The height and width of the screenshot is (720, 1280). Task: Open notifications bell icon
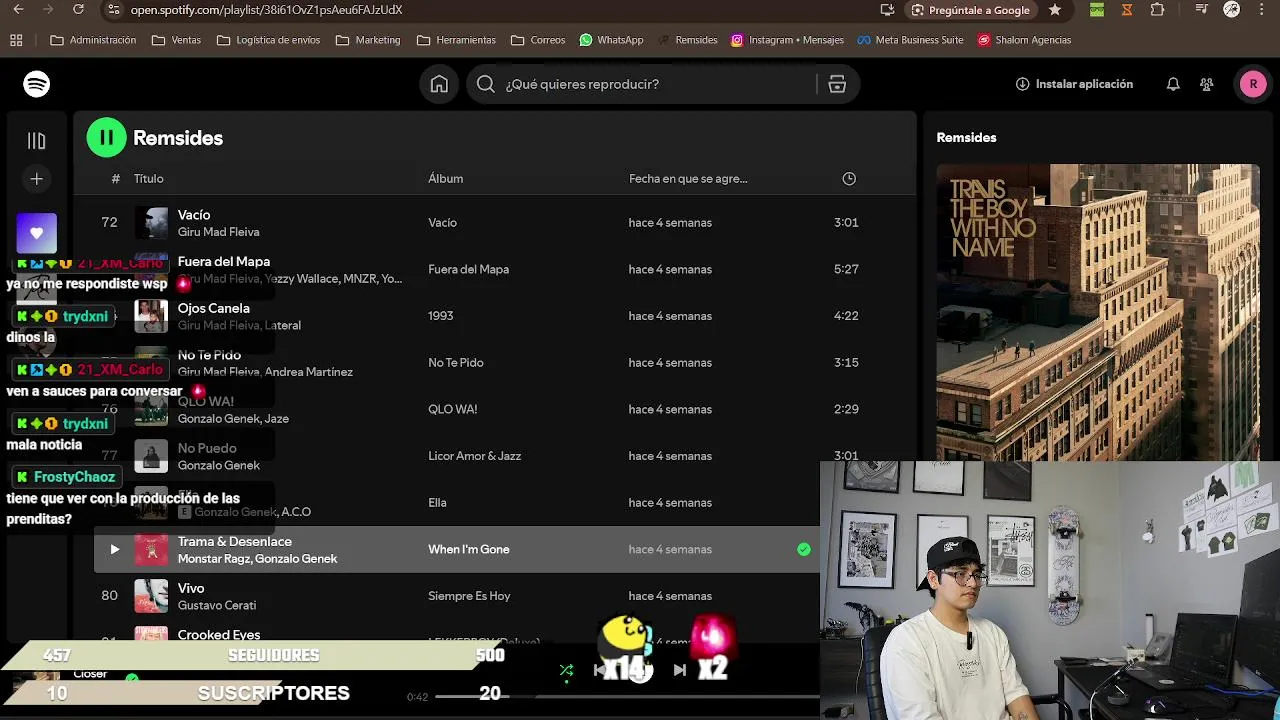tap(1173, 84)
